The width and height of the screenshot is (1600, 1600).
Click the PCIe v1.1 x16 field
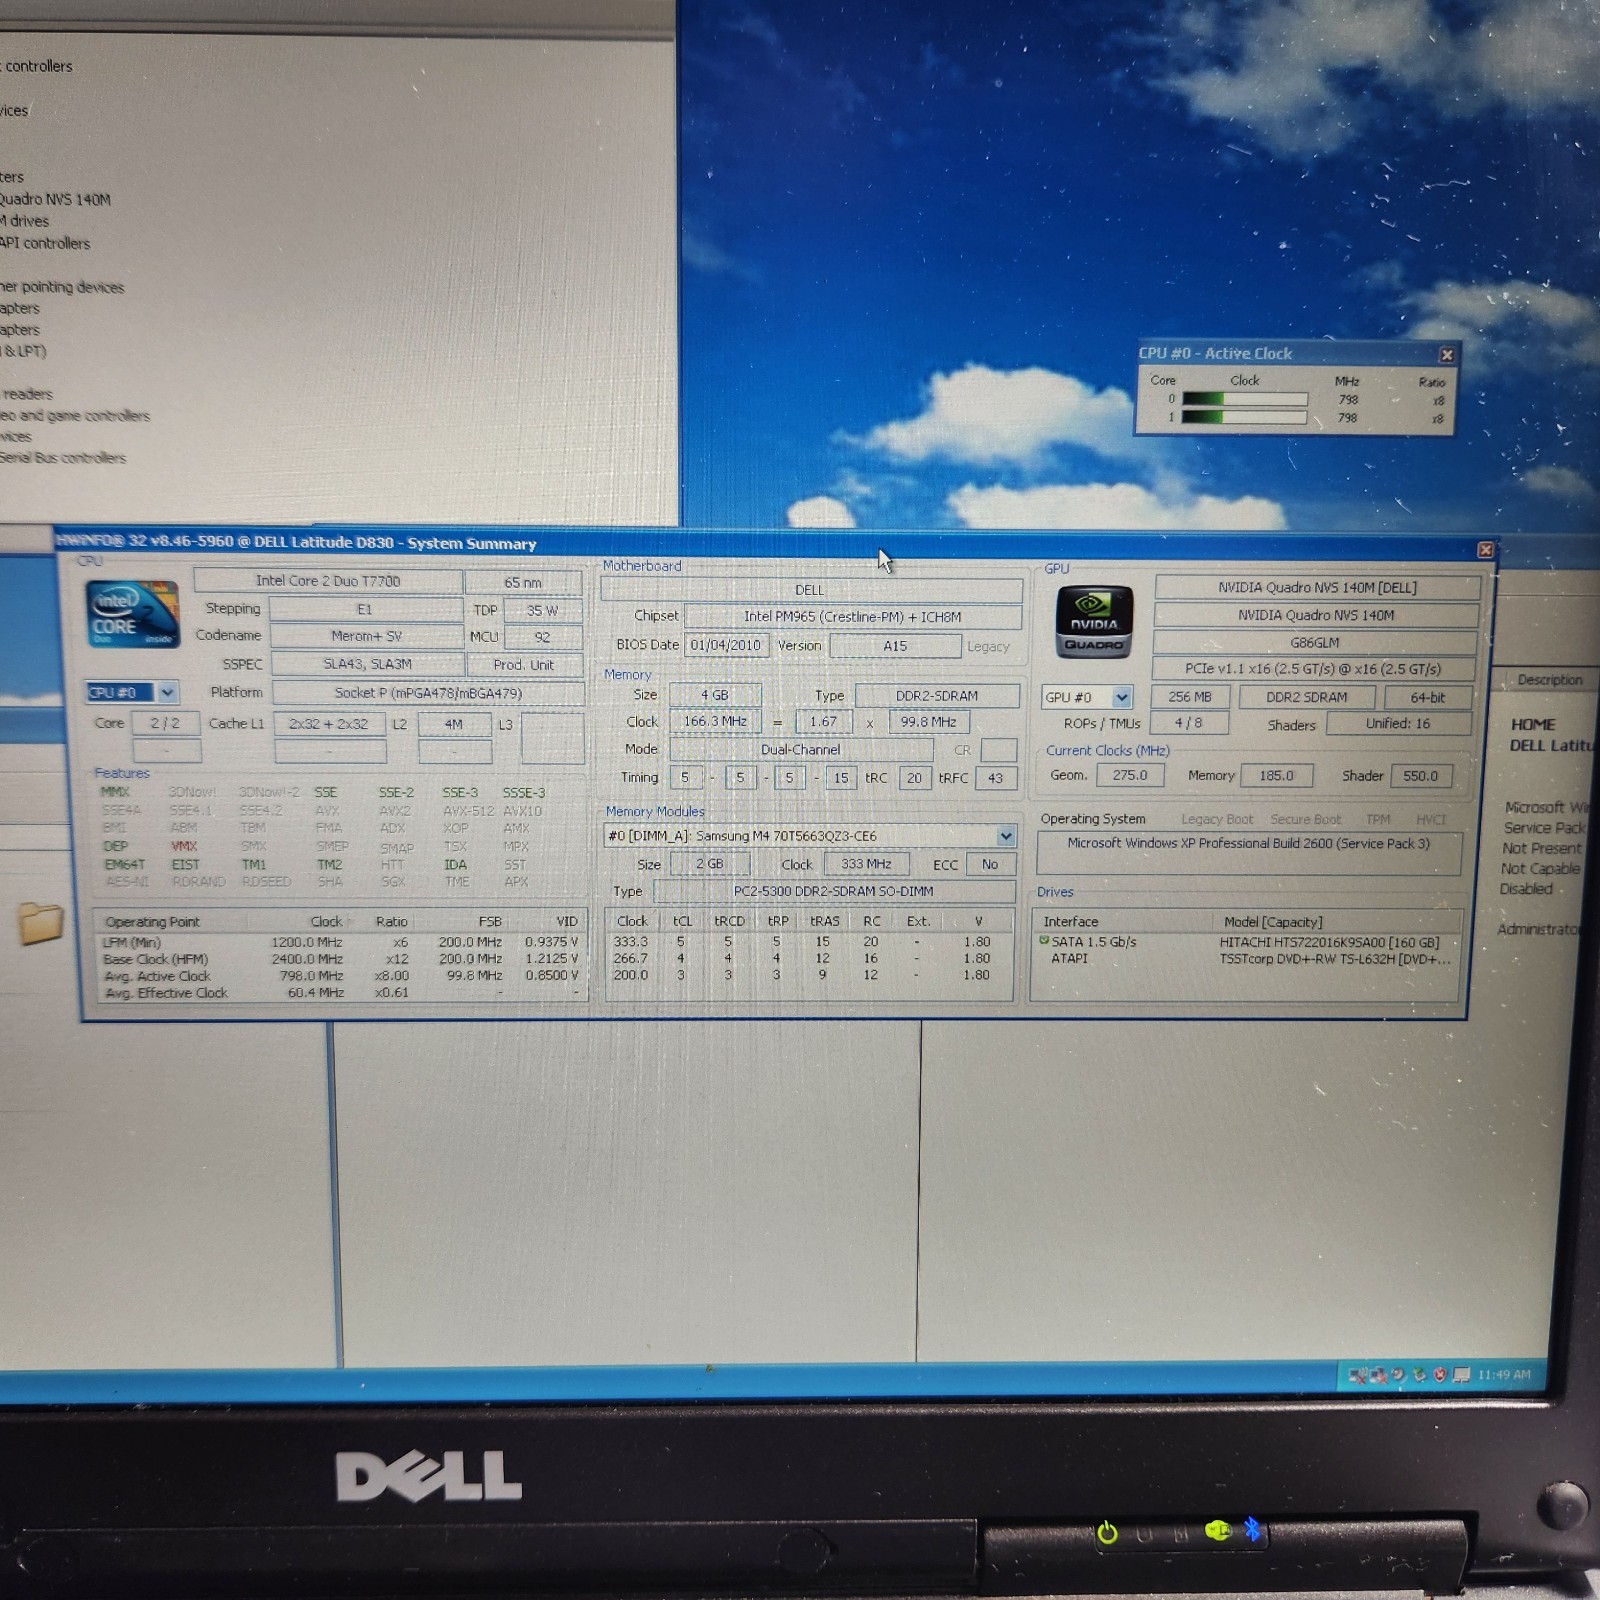(1313, 669)
